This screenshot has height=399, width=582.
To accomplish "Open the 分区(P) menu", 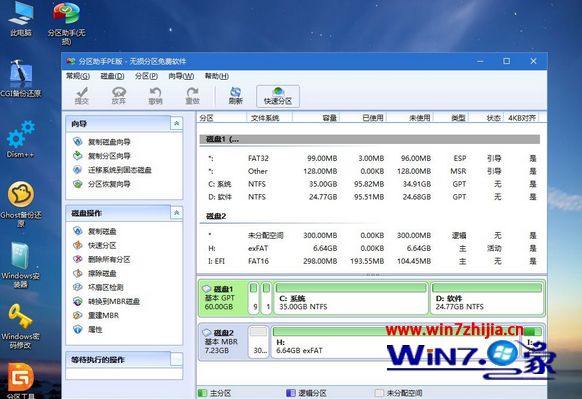I will [x=146, y=76].
